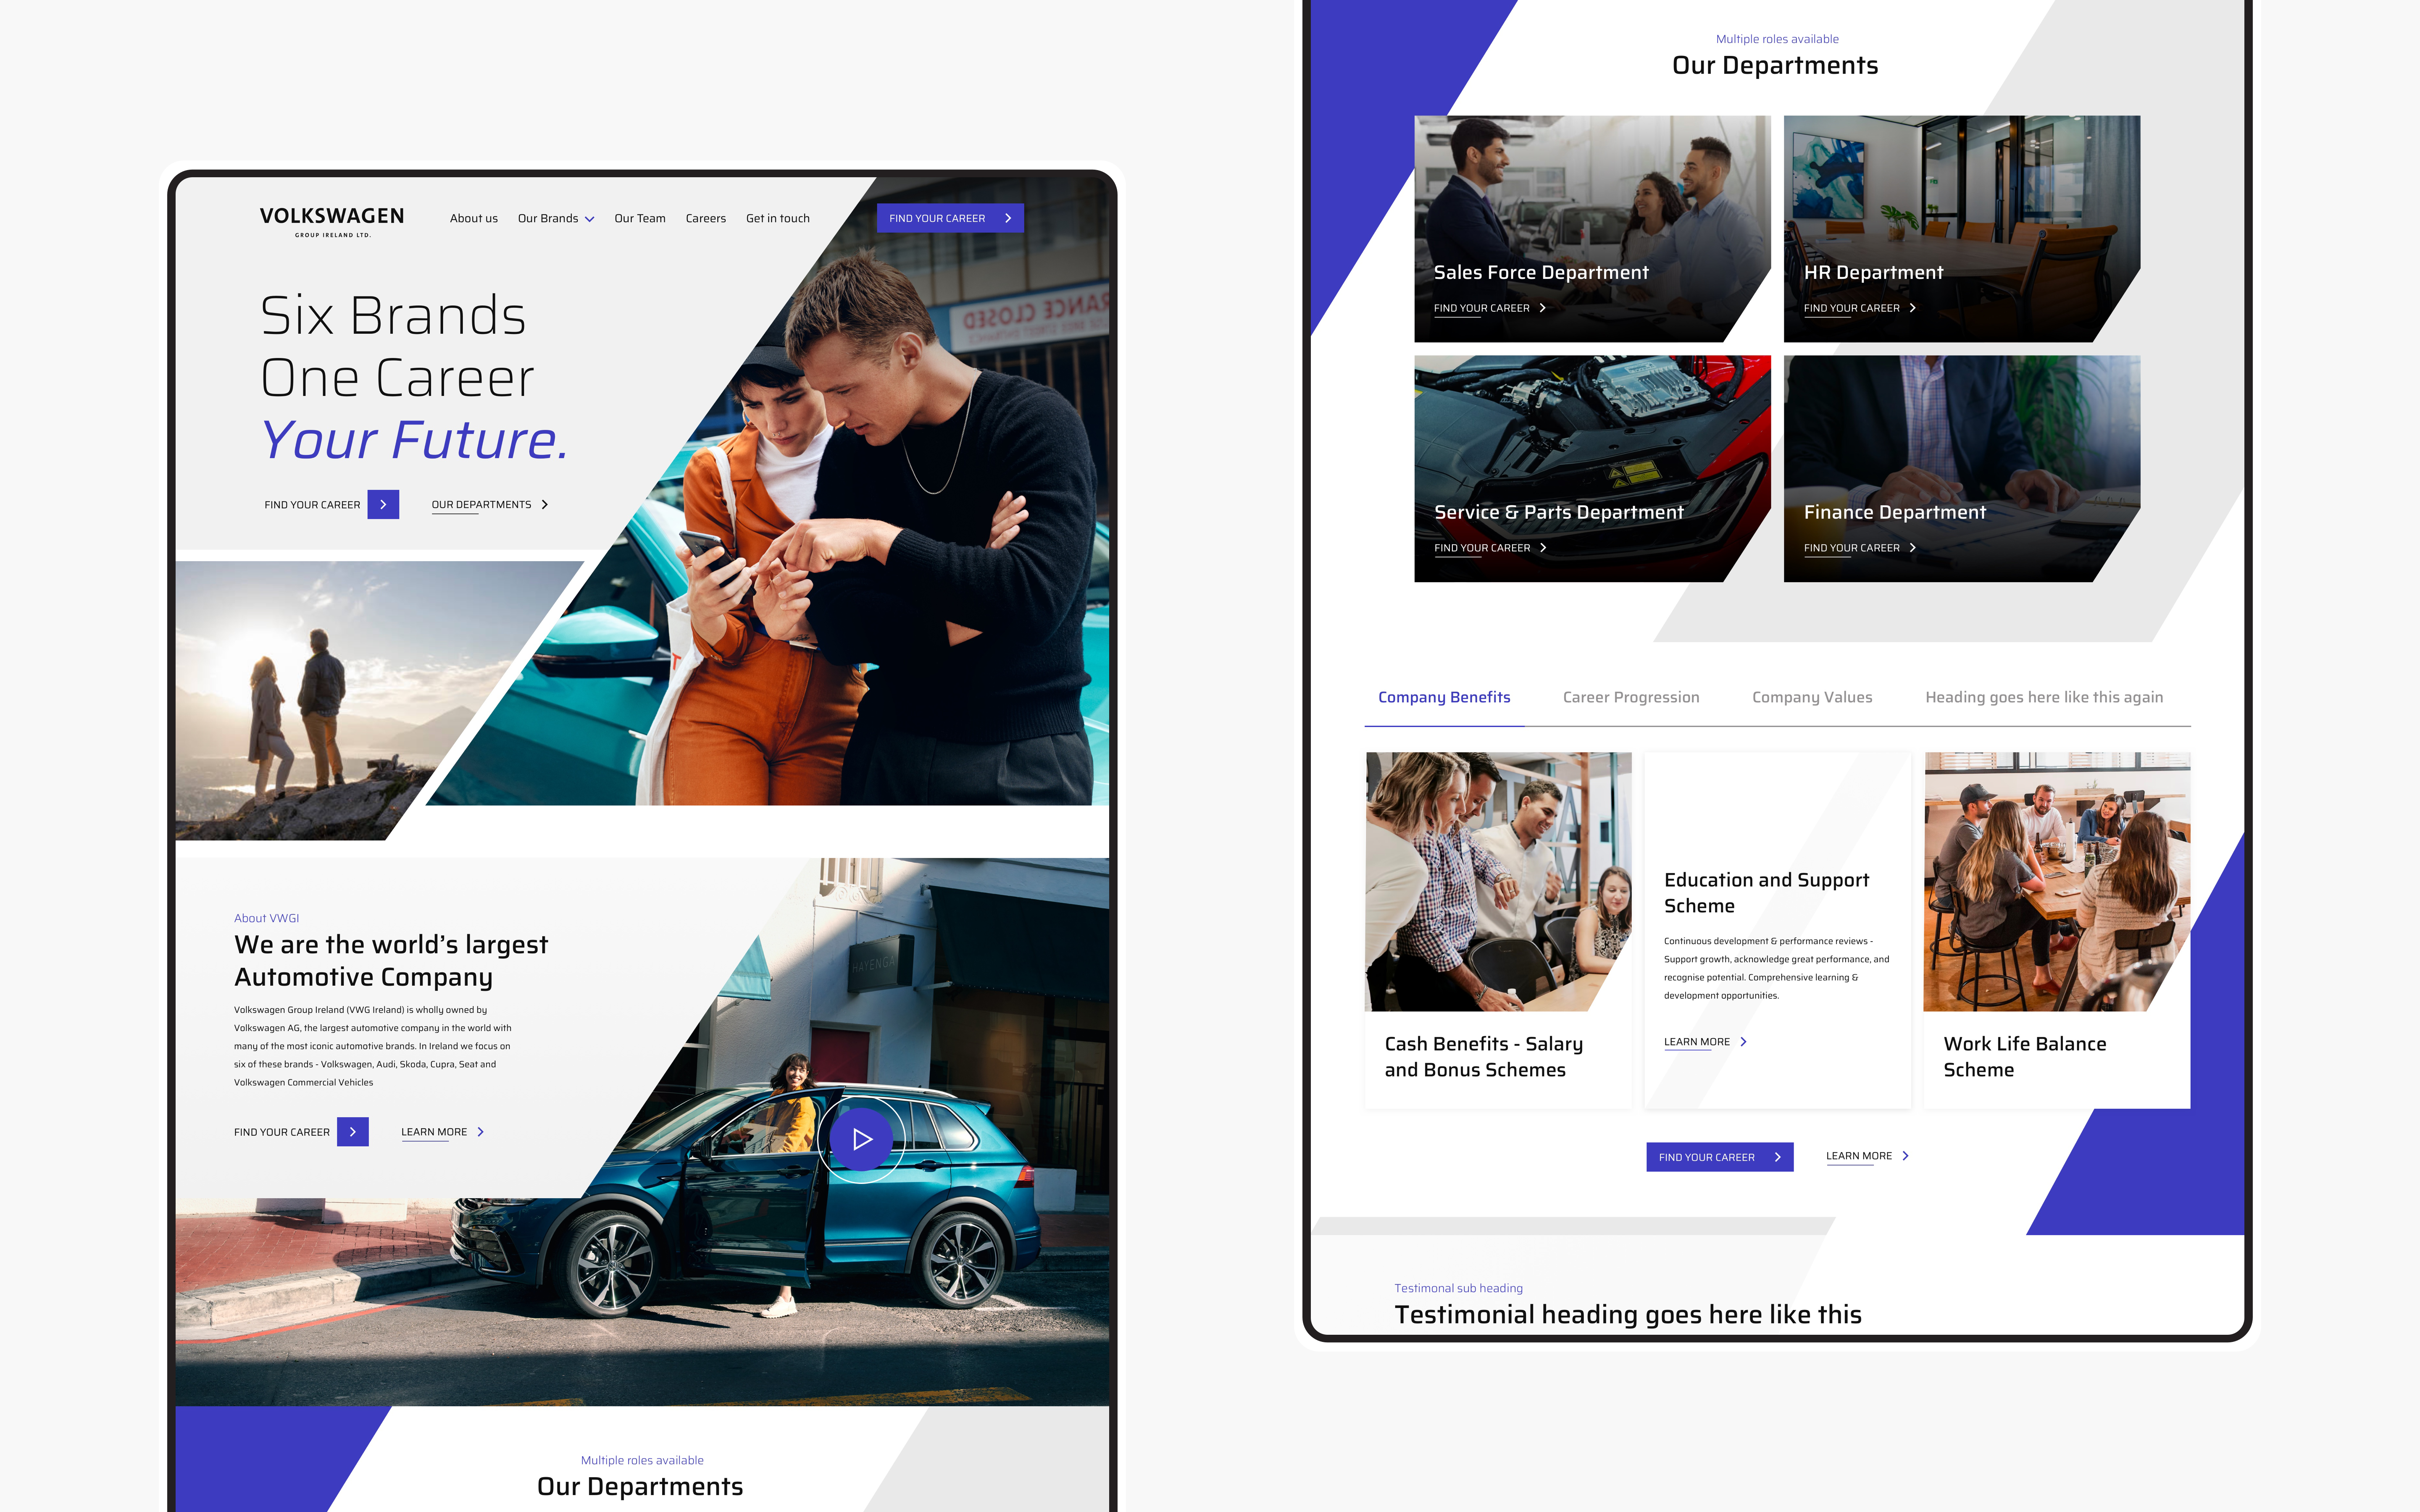Click the chevron in Finance Department card
The height and width of the screenshot is (1512, 2420).
pyautogui.click(x=1913, y=548)
